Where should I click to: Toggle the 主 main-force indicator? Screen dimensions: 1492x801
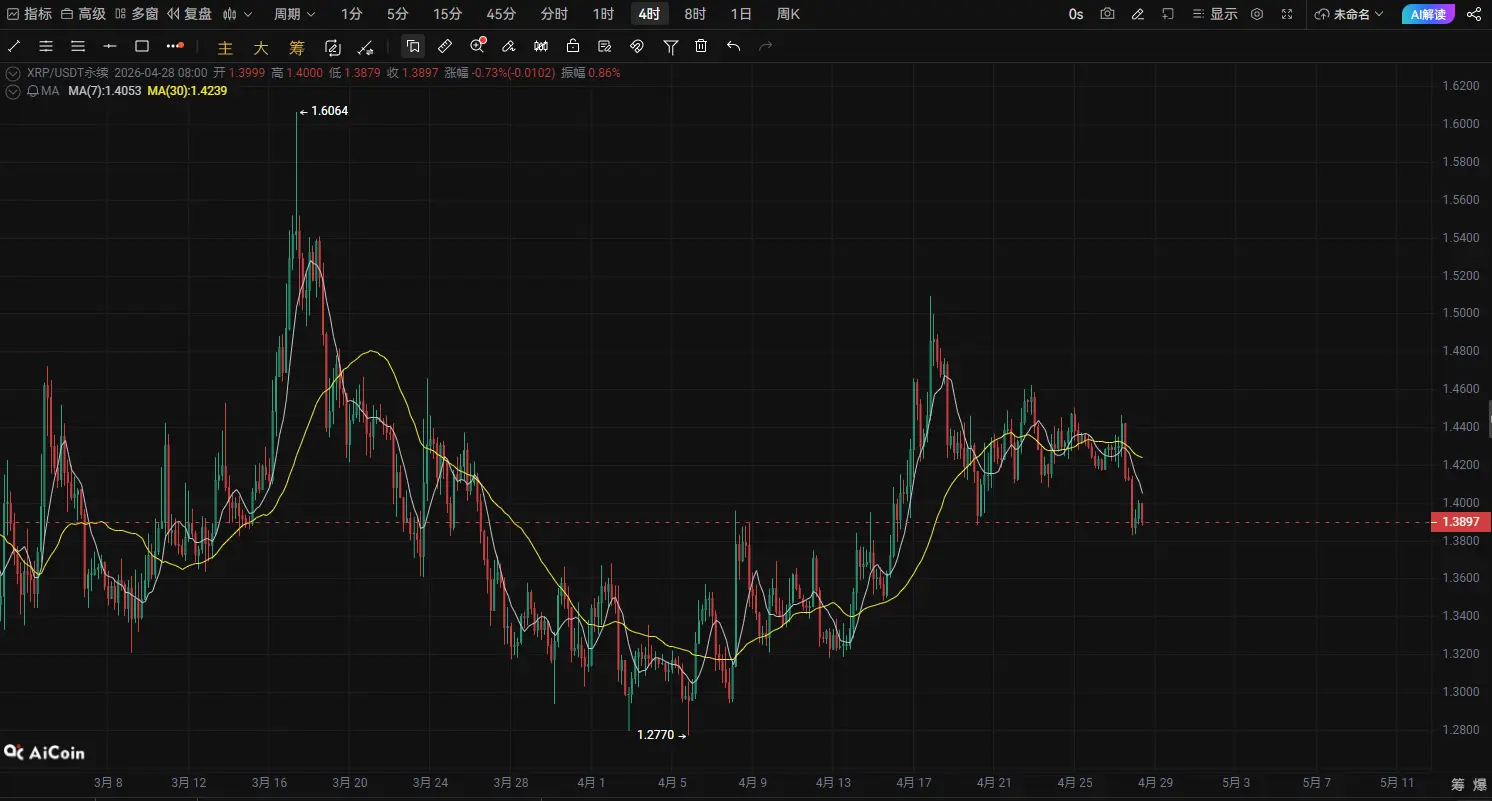[x=225, y=47]
